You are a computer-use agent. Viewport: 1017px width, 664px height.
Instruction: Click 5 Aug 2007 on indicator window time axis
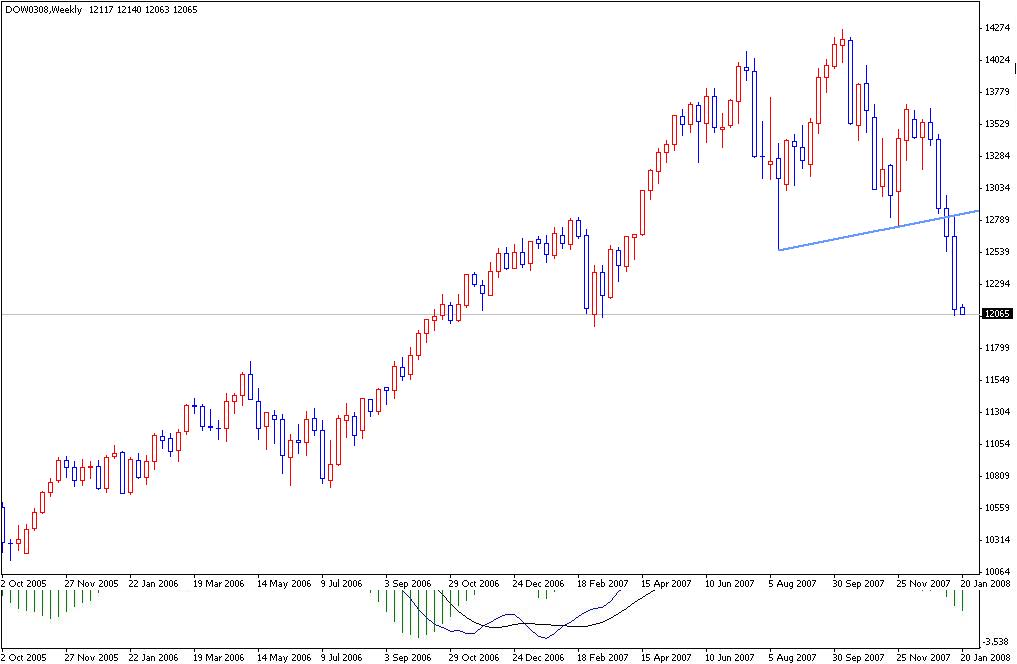(793, 658)
